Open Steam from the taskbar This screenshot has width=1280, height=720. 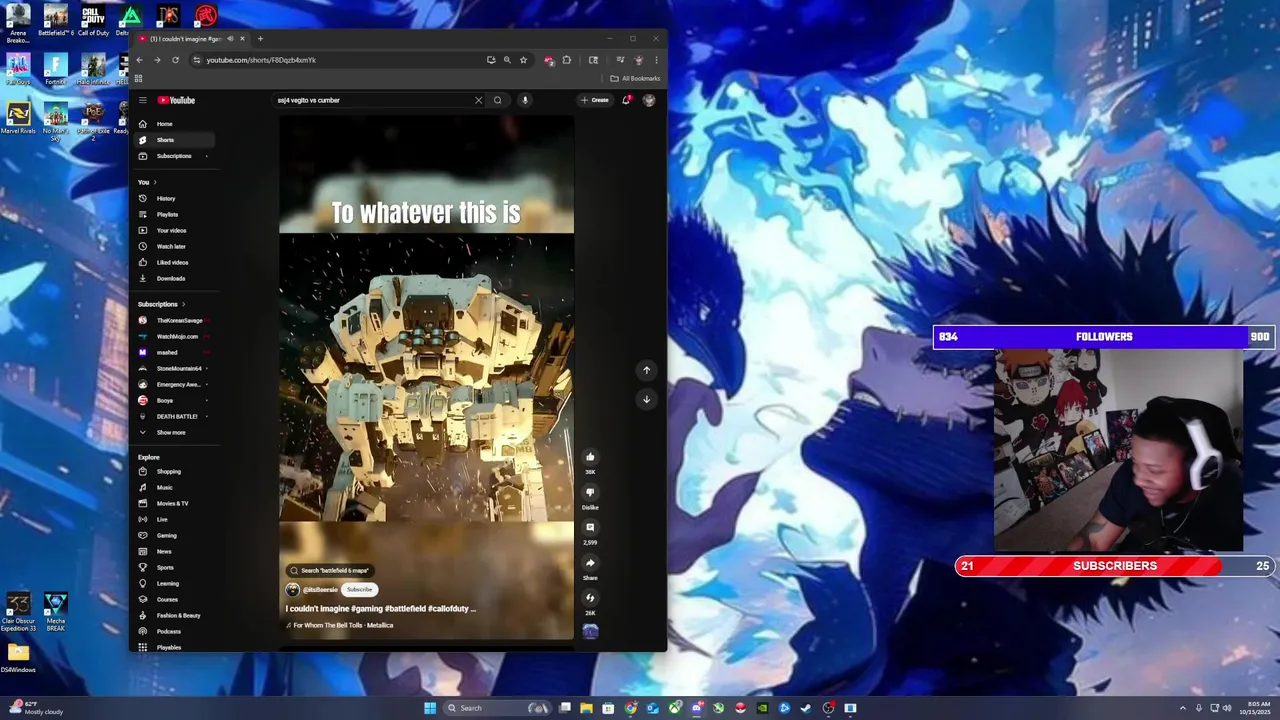coord(806,708)
